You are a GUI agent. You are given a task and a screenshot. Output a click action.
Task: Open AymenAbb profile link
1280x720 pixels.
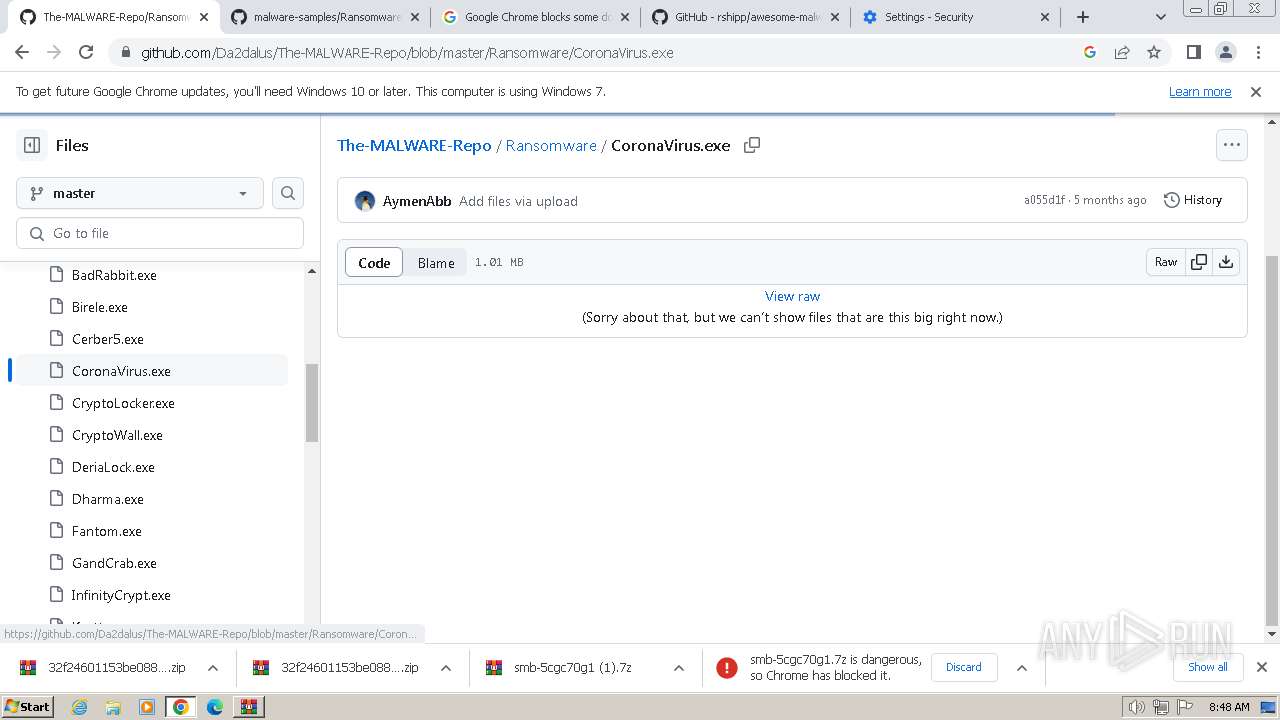pyautogui.click(x=417, y=201)
